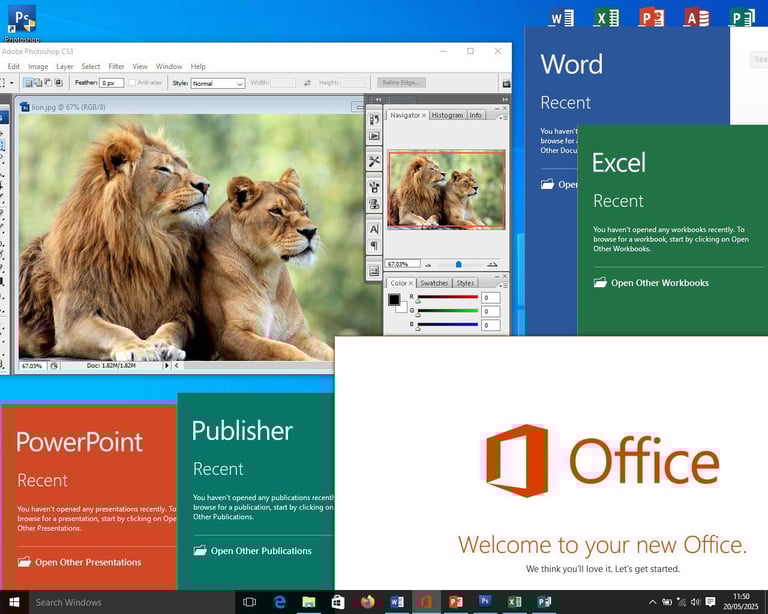Image resolution: width=768 pixels, height=614 pixels.
Task: Switch to the Styles tab
Action: click(x=465, y=283)
